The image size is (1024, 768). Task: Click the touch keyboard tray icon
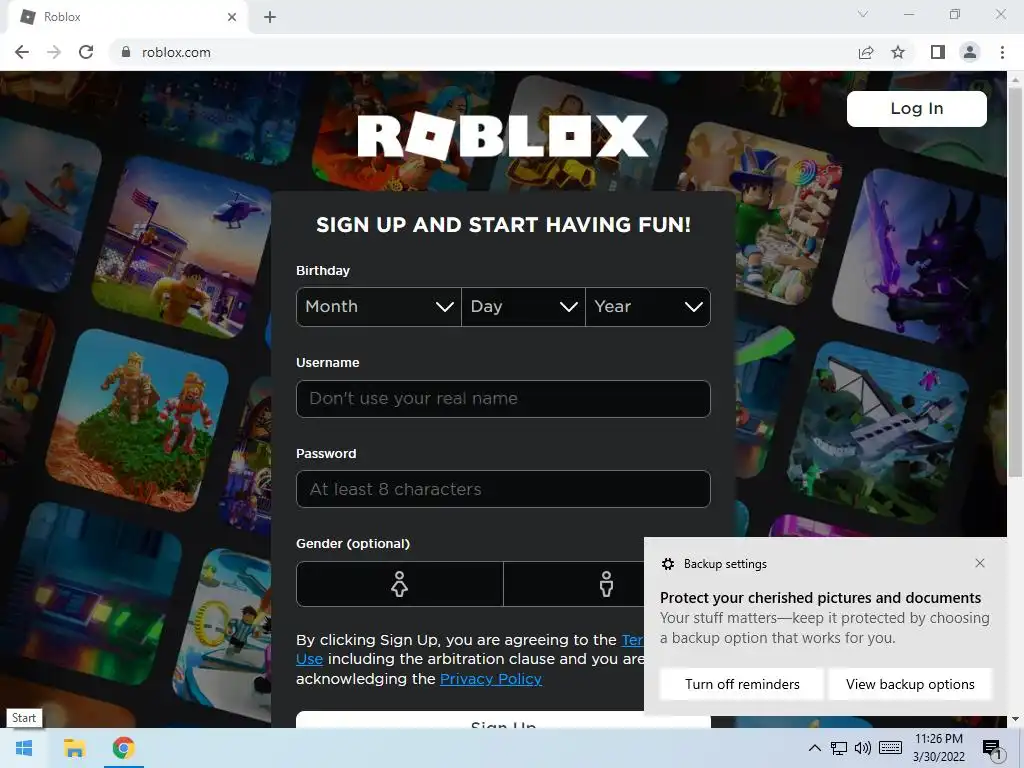pos(890,748)
